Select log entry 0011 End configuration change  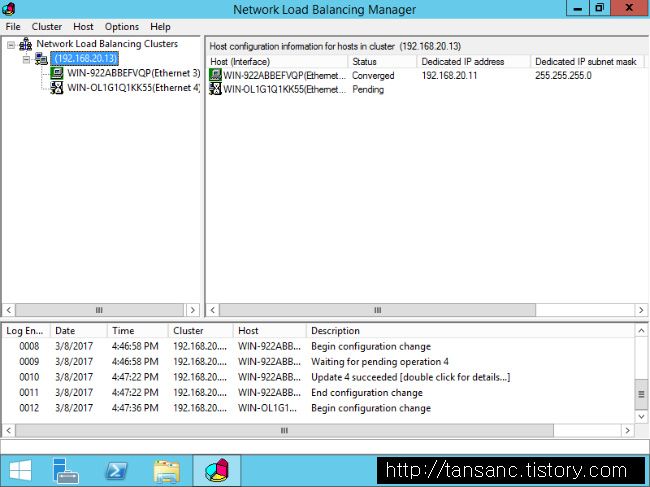[318, 393]
